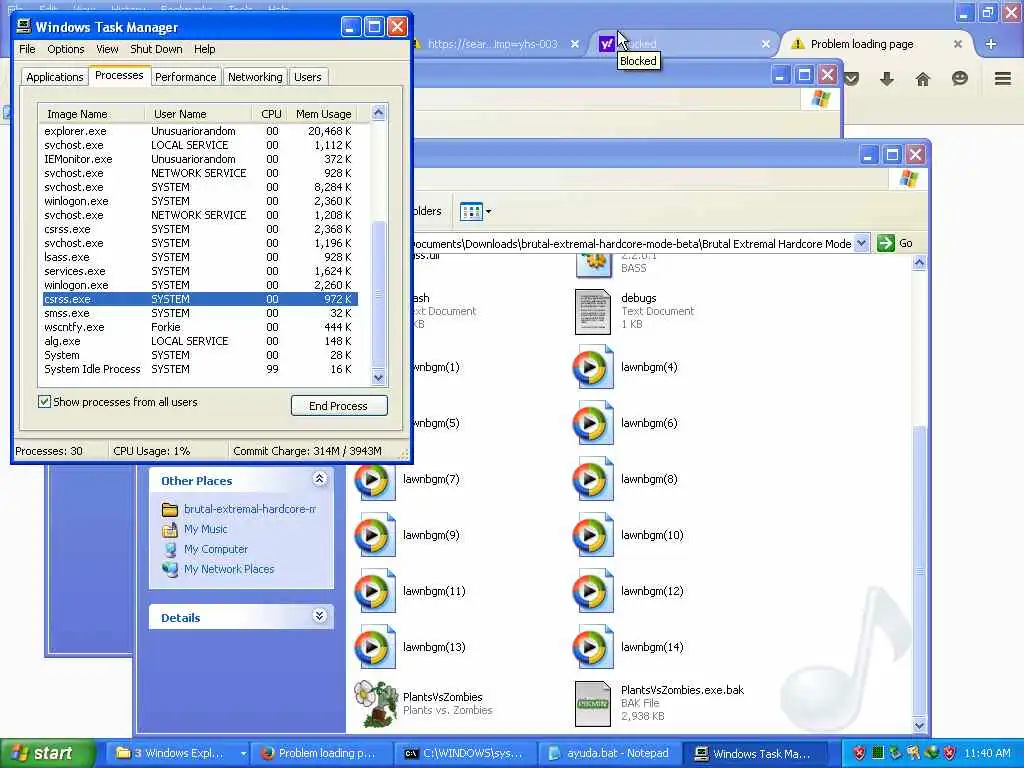Sort processes by Image Name column
Screen dimensions: 1024x768
click(x=91, y=114)
